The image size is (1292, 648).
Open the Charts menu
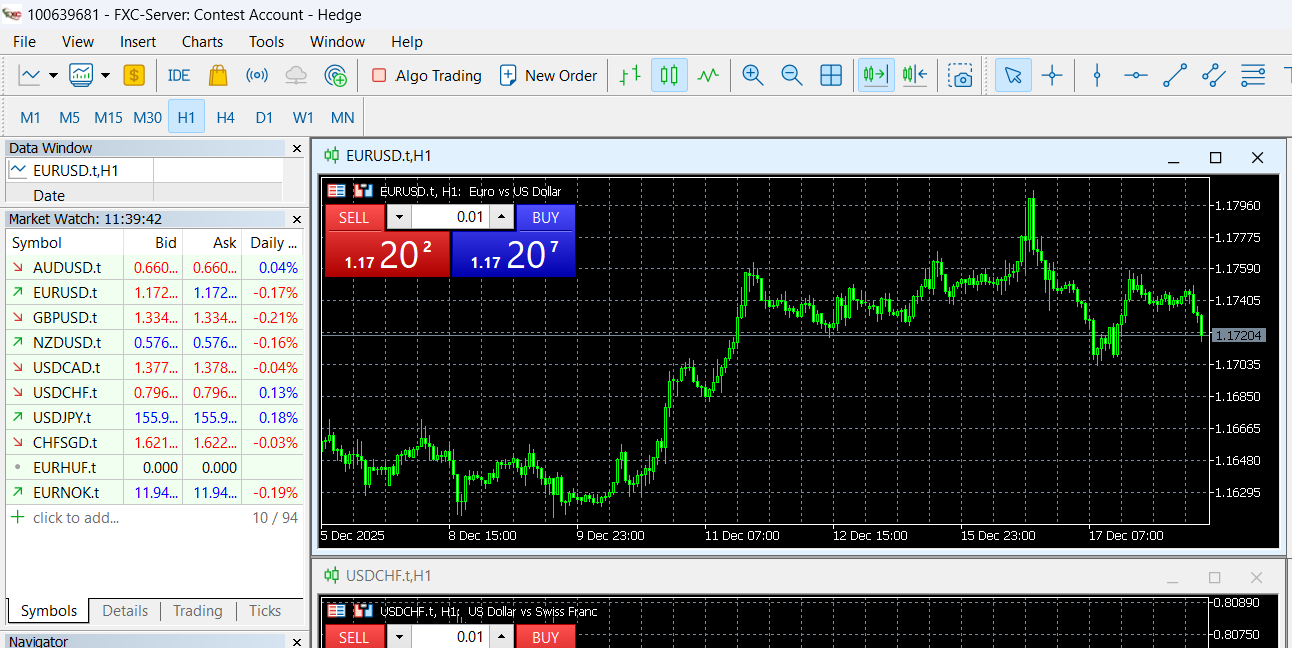coord(202,42)
